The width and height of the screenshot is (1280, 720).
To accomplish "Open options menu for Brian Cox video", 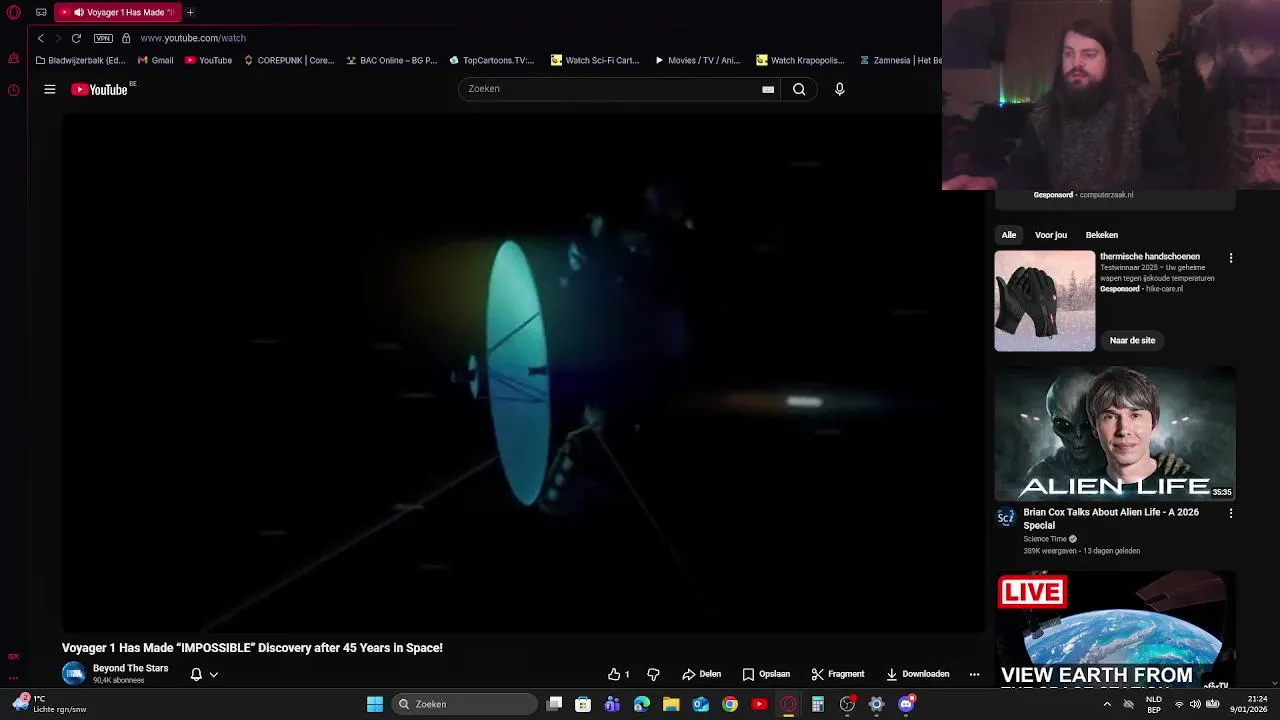I will [x=1231, y=513].
